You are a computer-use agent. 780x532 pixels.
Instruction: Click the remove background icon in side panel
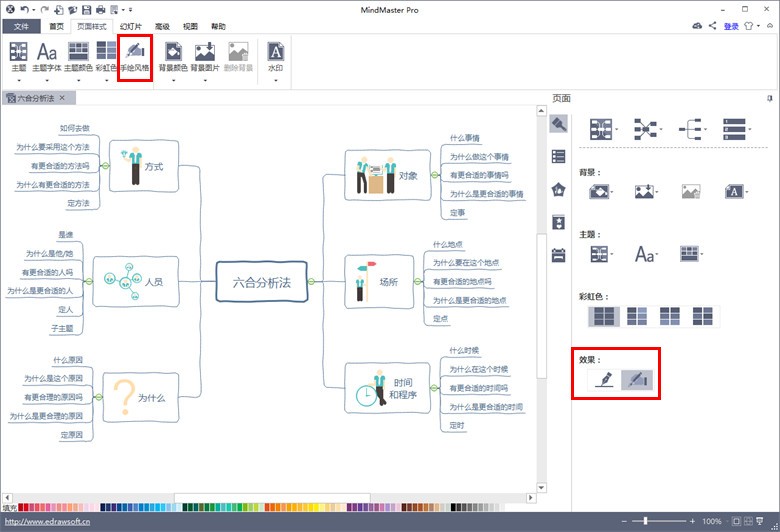tap(691, 192)
